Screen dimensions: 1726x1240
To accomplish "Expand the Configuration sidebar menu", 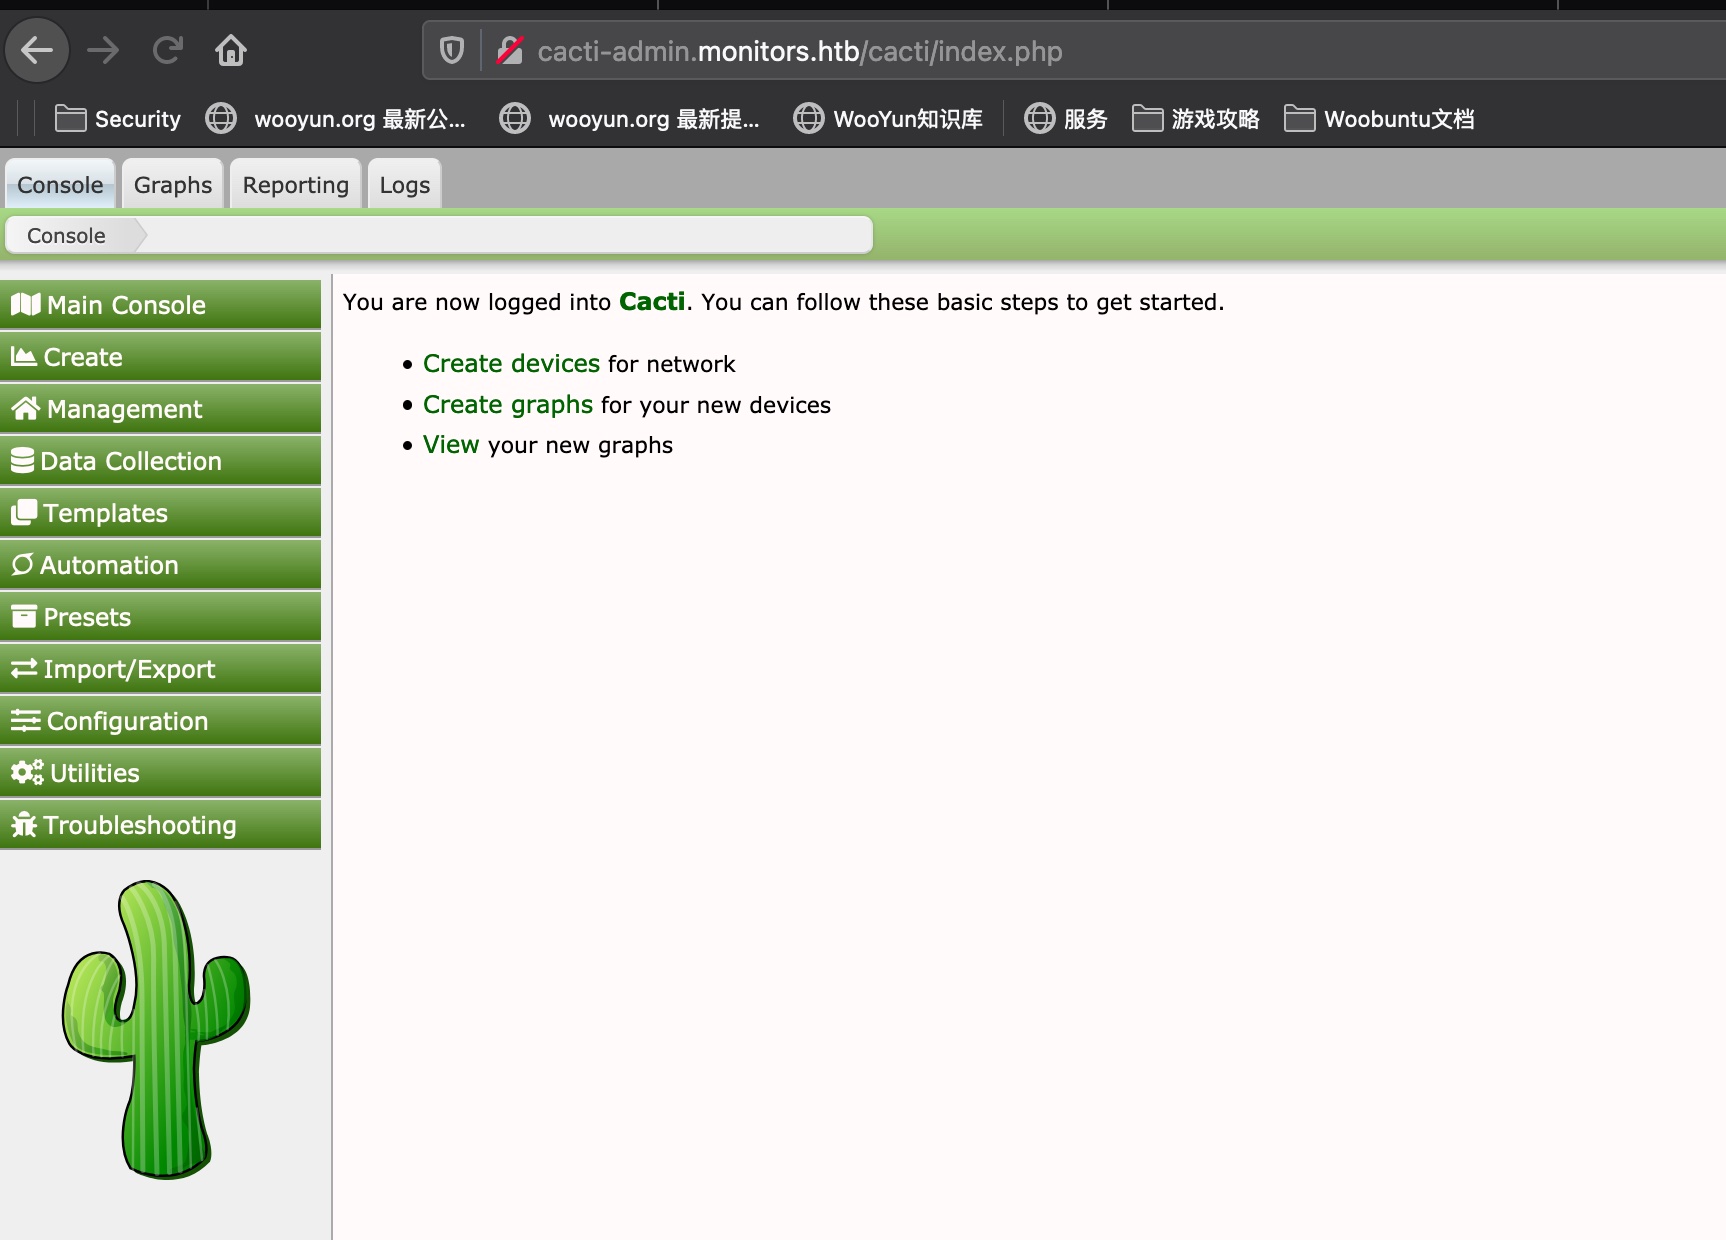I will 160,721.
